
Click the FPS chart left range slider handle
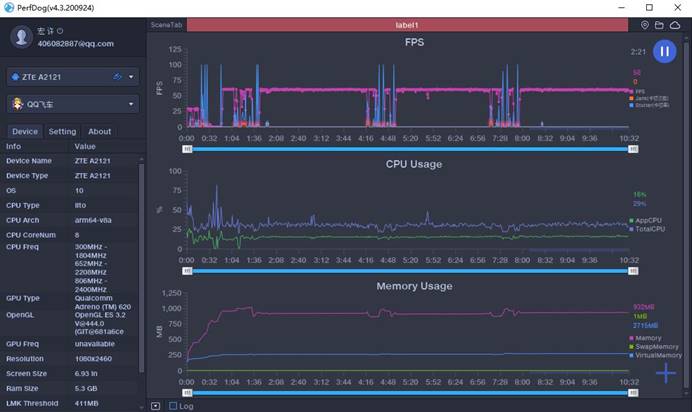click(x=187, y=149)
